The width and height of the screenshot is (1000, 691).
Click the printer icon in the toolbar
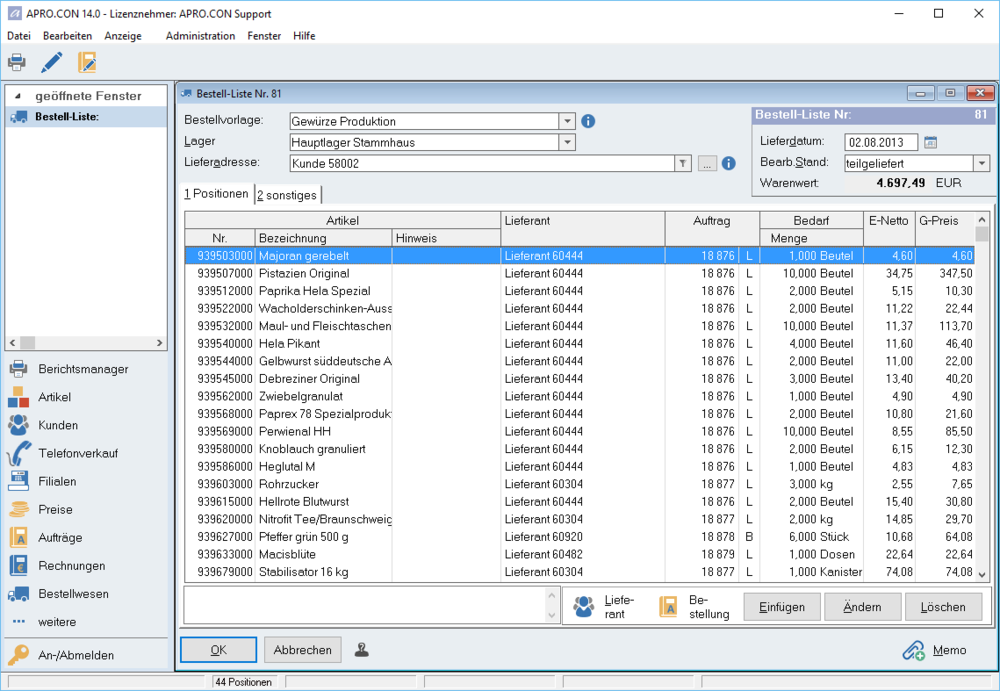click(x=17, y=63)
